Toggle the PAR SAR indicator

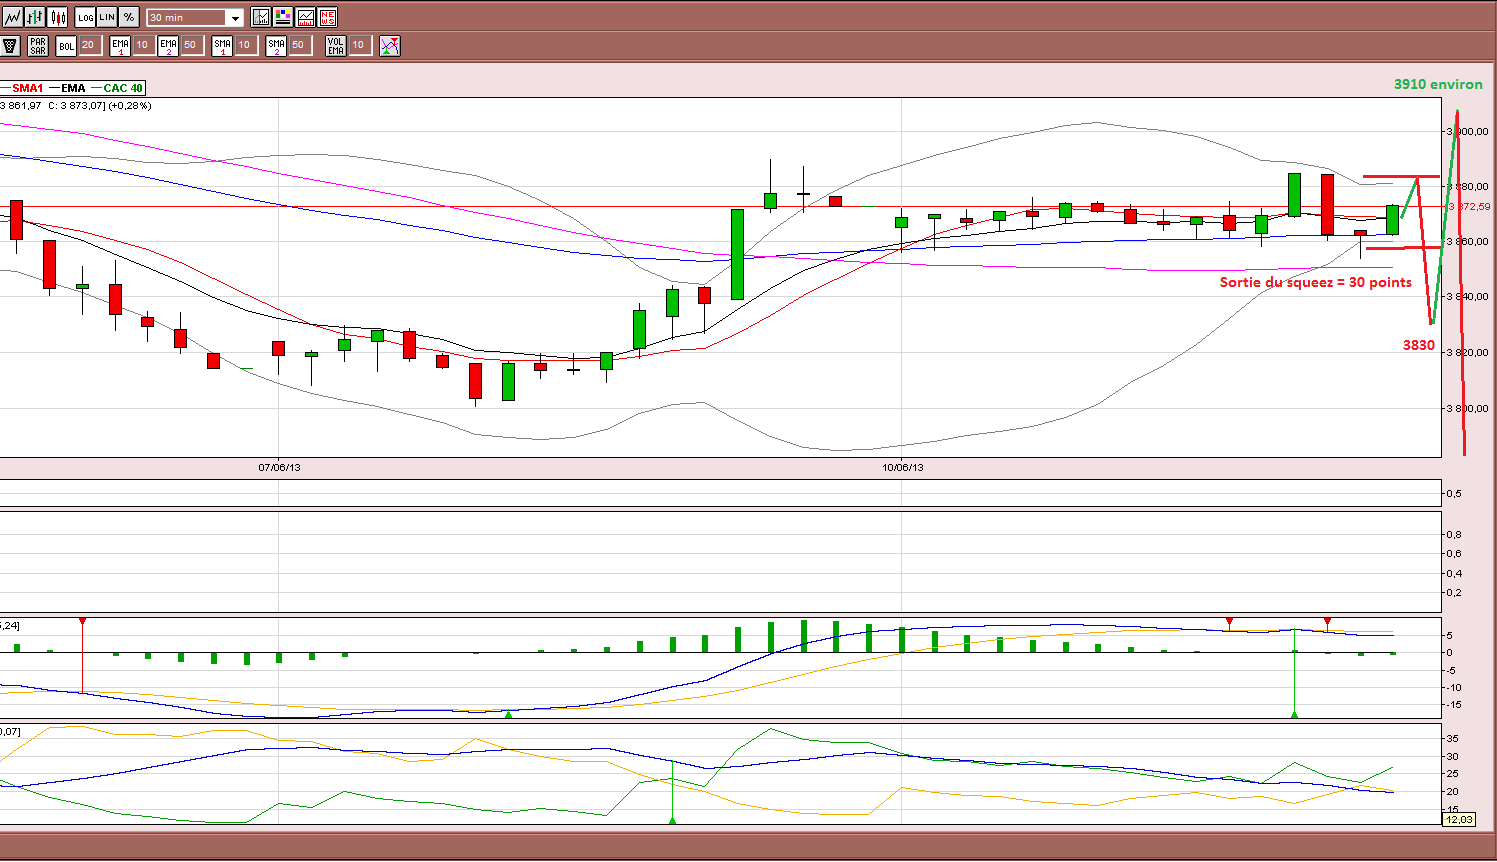point(38,45)
